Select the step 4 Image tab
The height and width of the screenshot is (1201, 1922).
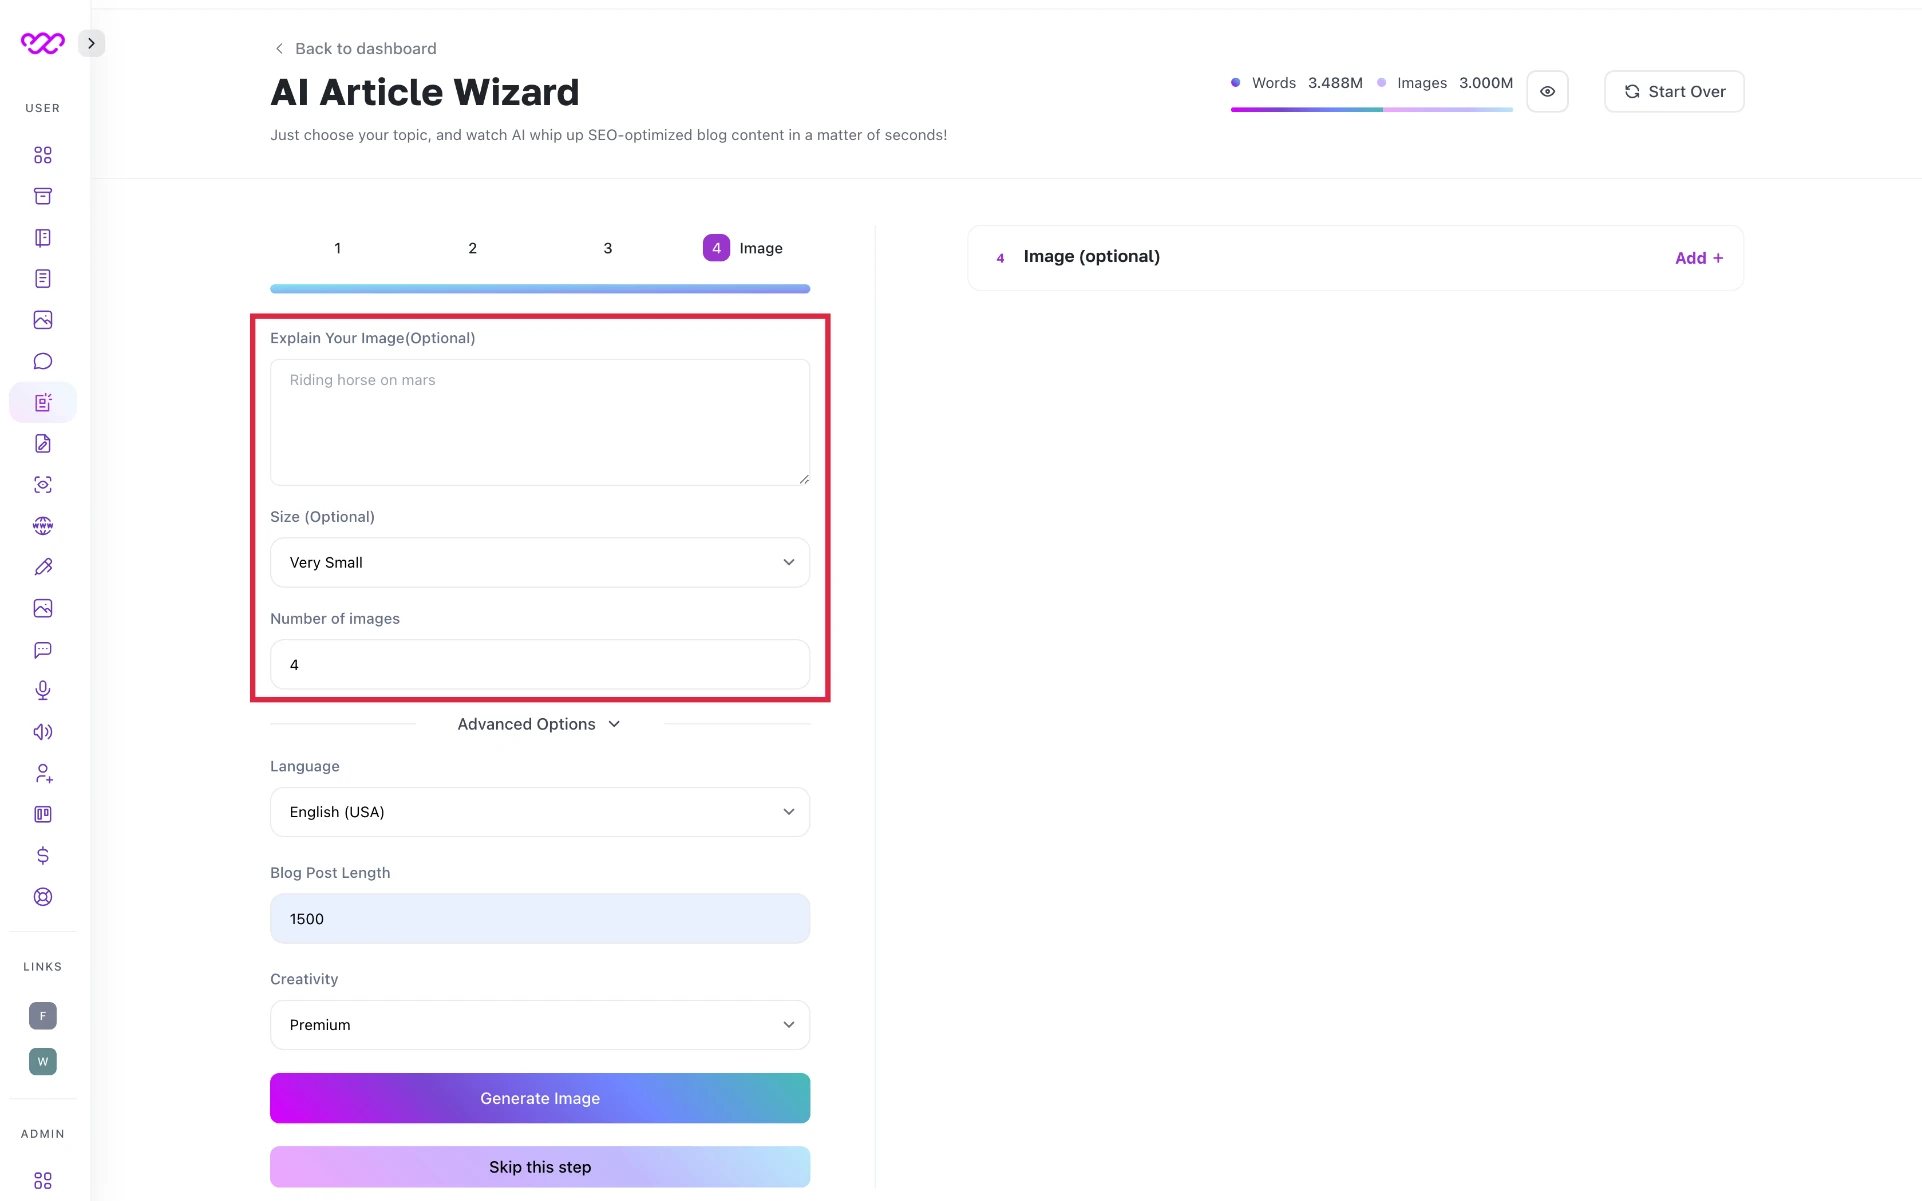click(x=743, y=248)
